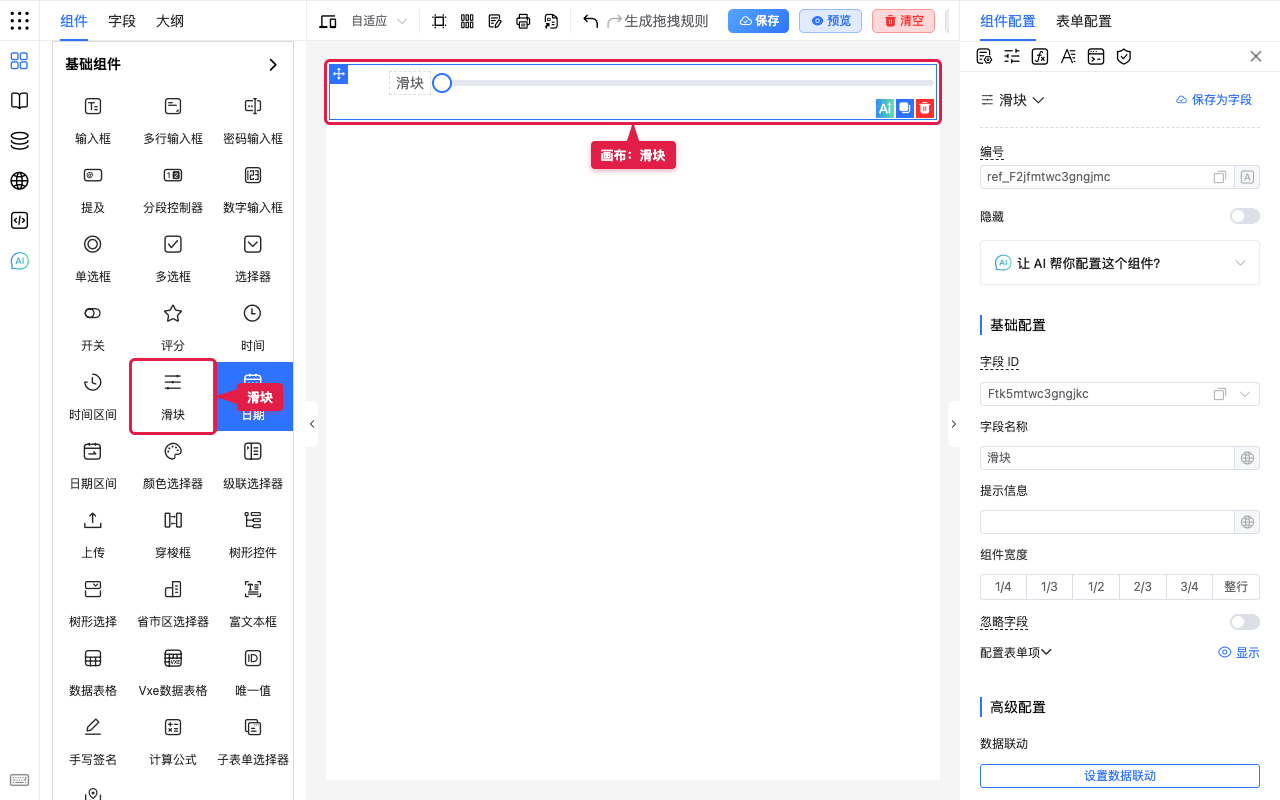Select 1/3 component width
The image size is (1280, 800).
(1049, 587)
